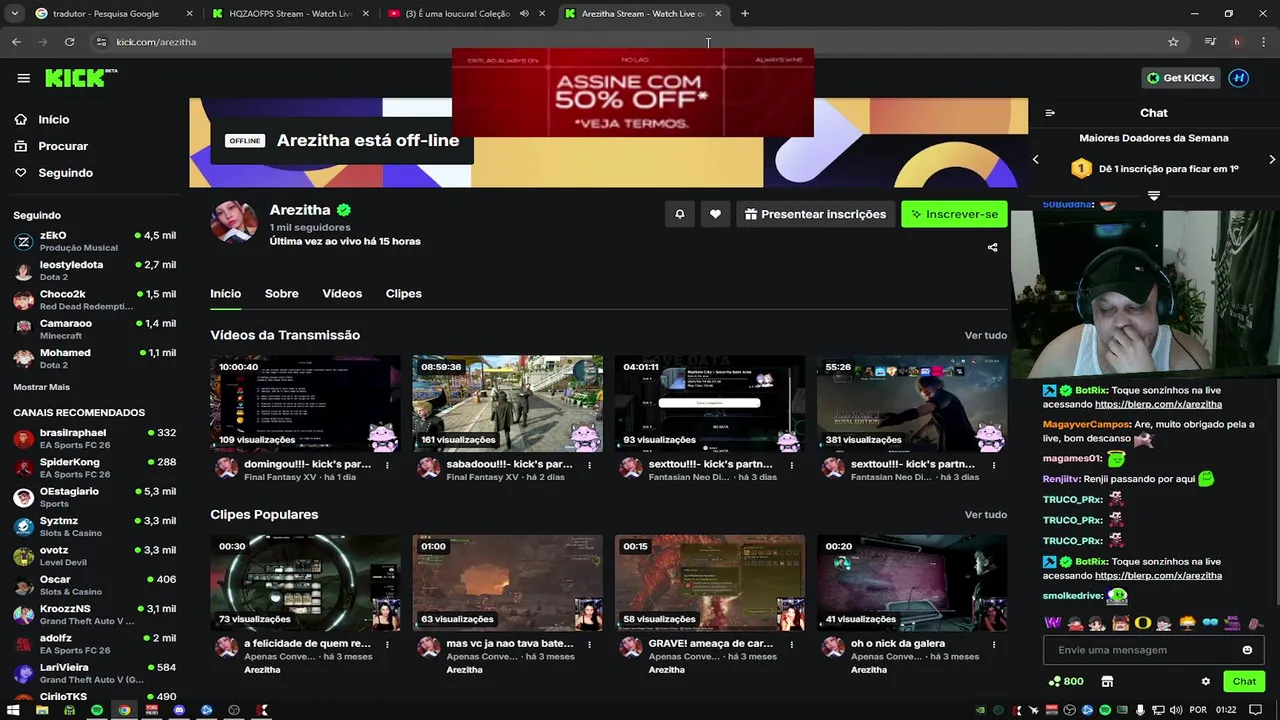1280x720 pixels.
Task: Open Chrome in the Windows taskbar
Action: click(124, 710)
